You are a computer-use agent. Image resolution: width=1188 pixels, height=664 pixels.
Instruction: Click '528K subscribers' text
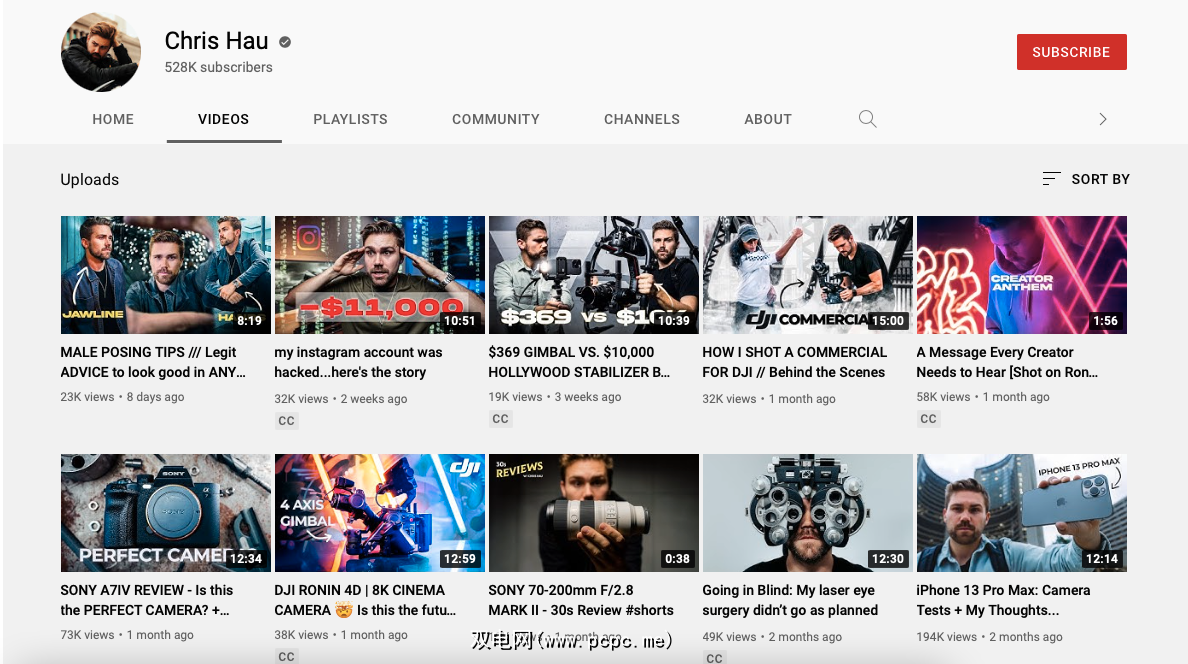[218, 67]
